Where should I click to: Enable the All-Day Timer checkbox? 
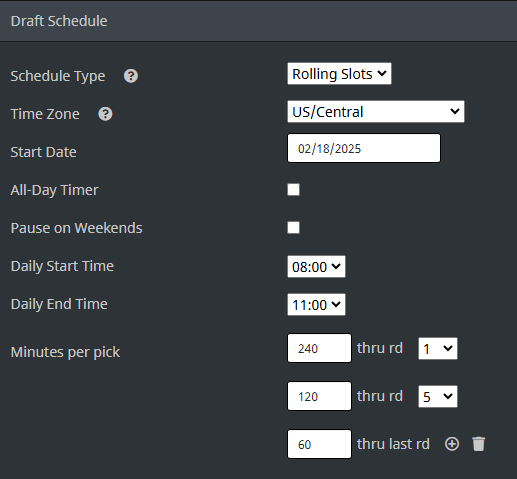coord(293,190)
